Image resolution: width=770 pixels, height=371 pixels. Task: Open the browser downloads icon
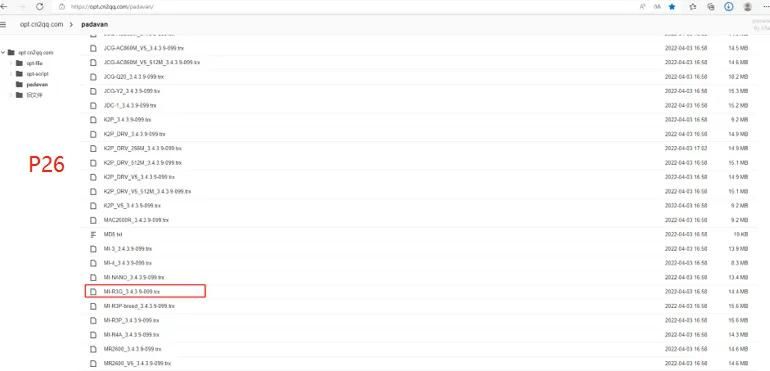pyautogui.click(x=729, y=7)
